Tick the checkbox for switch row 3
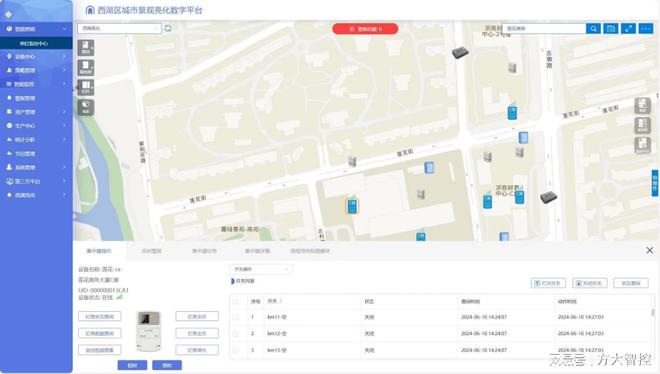 pyautogui.click(x=236, y=350)
